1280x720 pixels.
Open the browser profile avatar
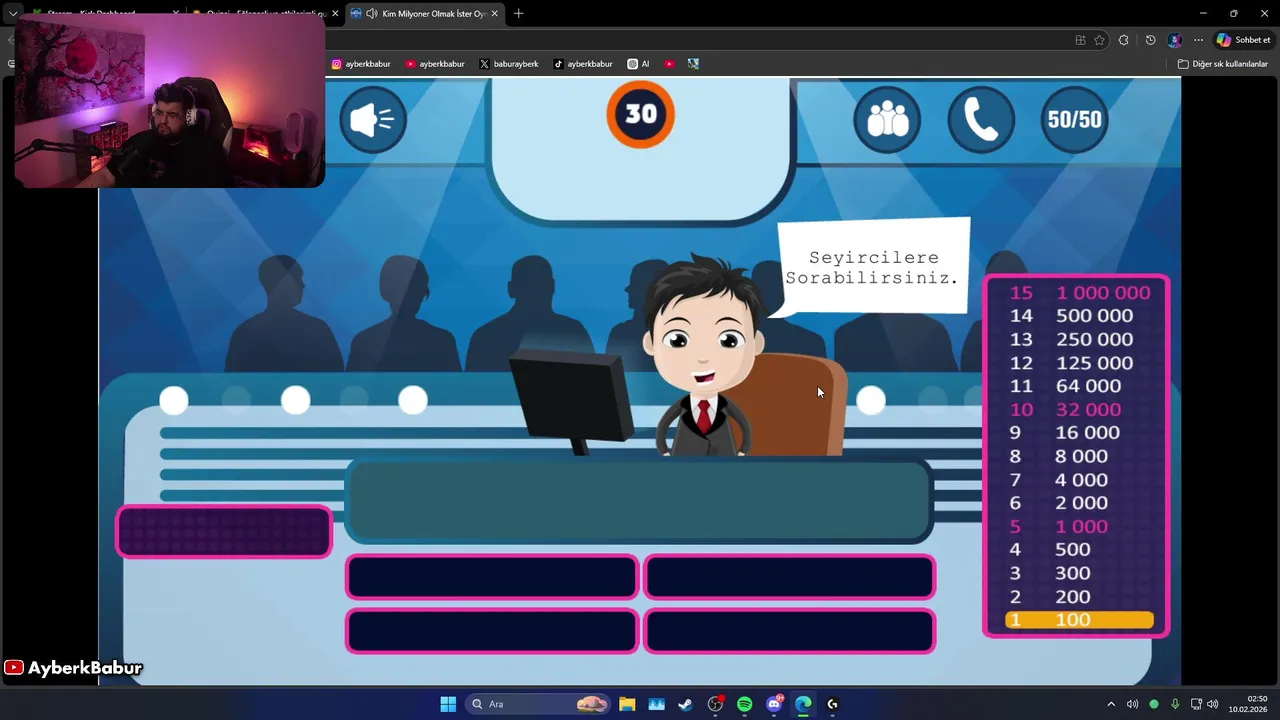(x=1174, y=40)
